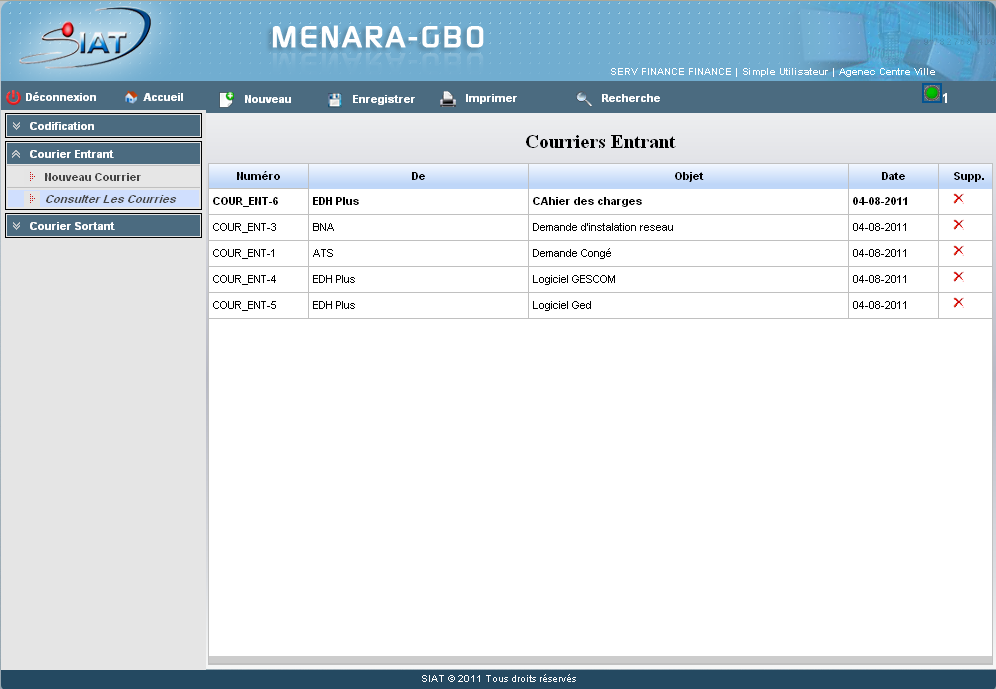
Task: Delete COUR_ENT-6 with its red X
Action: [959, 199]
